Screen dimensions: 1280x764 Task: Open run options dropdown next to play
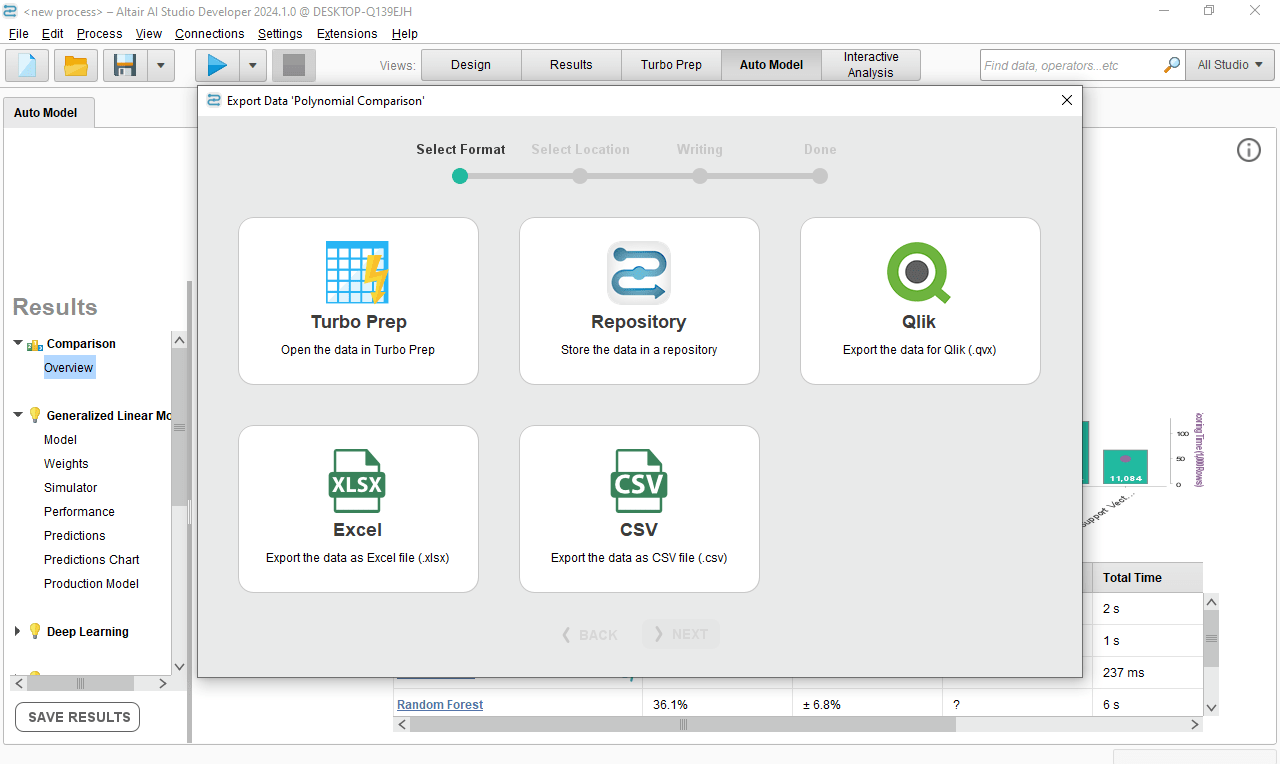[x=252, y=65]
